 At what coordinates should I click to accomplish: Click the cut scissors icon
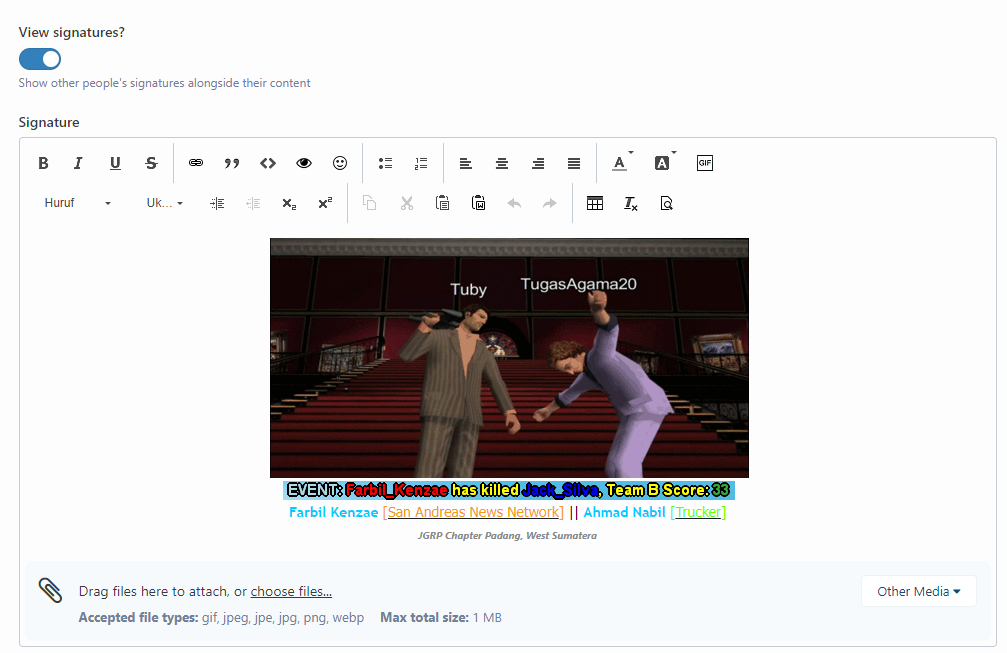coord(407,204)
